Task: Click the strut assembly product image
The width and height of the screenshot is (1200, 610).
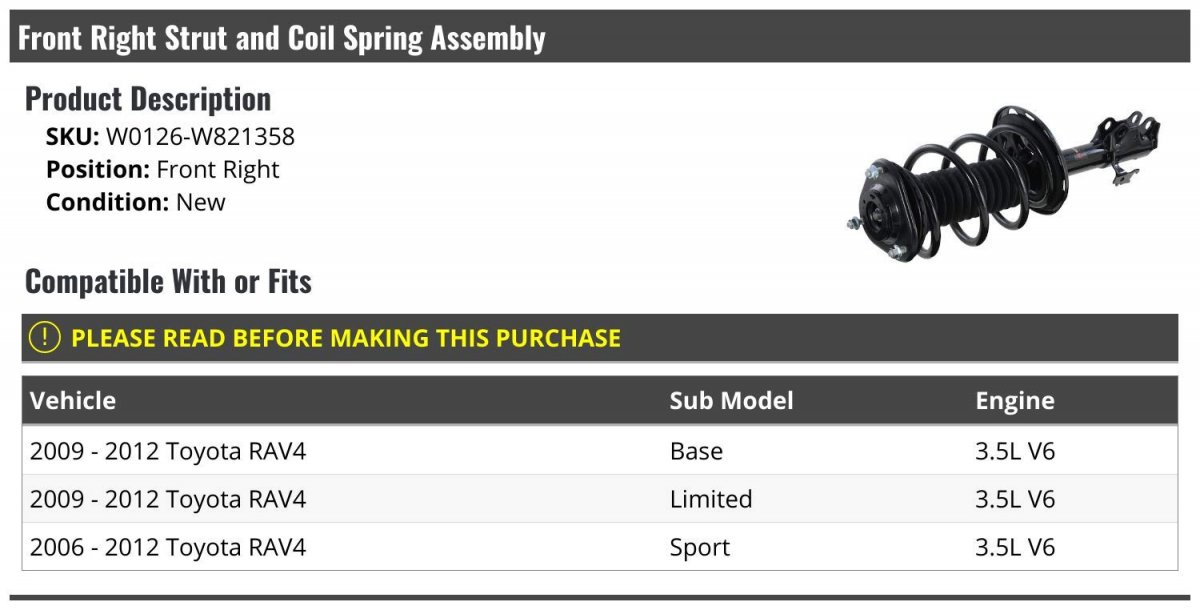Action: click(1001, 183)
